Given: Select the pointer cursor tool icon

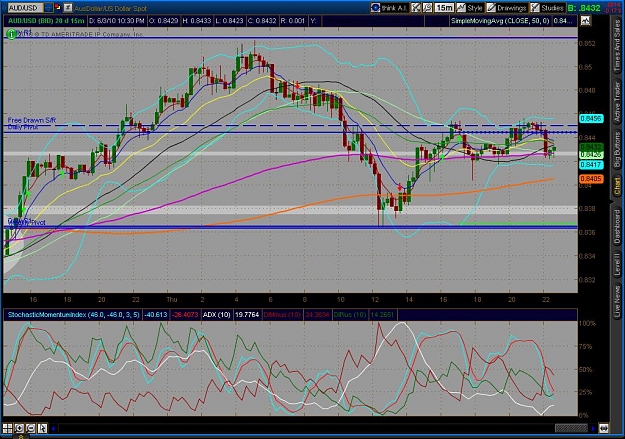Looking at the screenshot, I should click(x=42, y=428).
